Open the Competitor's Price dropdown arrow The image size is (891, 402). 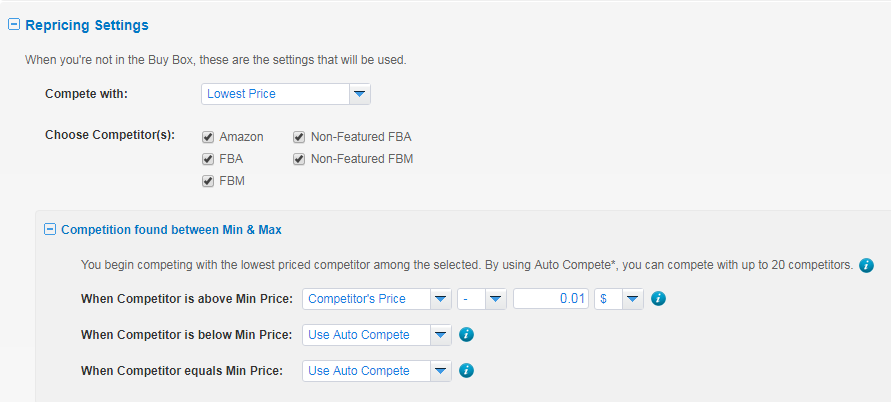[440, 299]
